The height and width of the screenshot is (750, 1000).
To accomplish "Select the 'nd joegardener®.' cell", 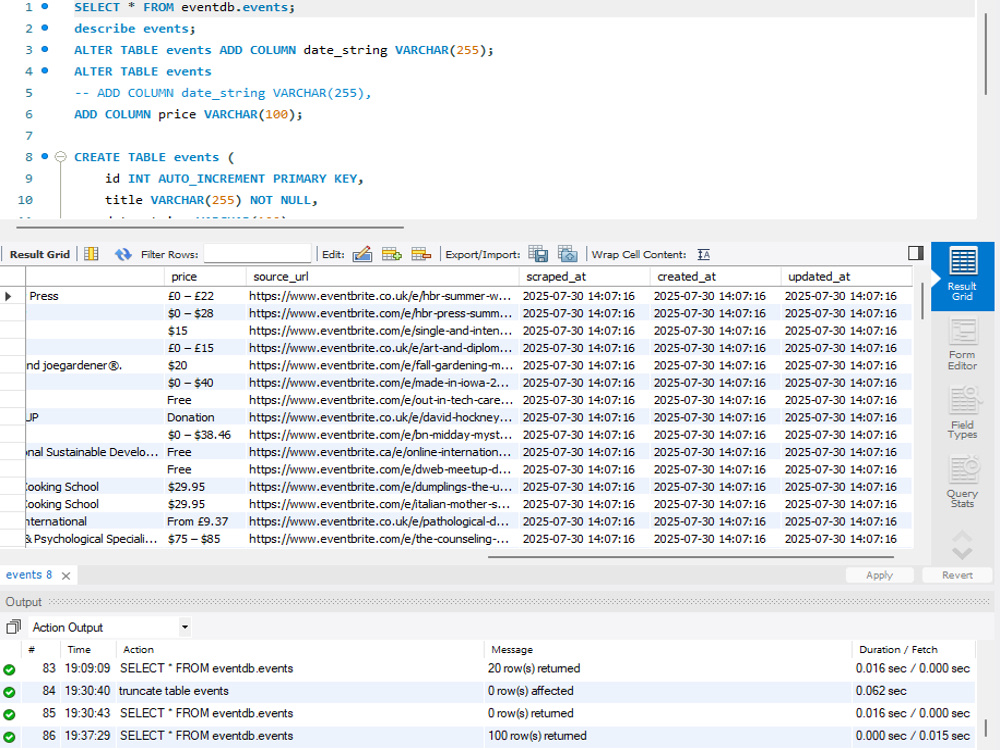I will click(94, 365).
